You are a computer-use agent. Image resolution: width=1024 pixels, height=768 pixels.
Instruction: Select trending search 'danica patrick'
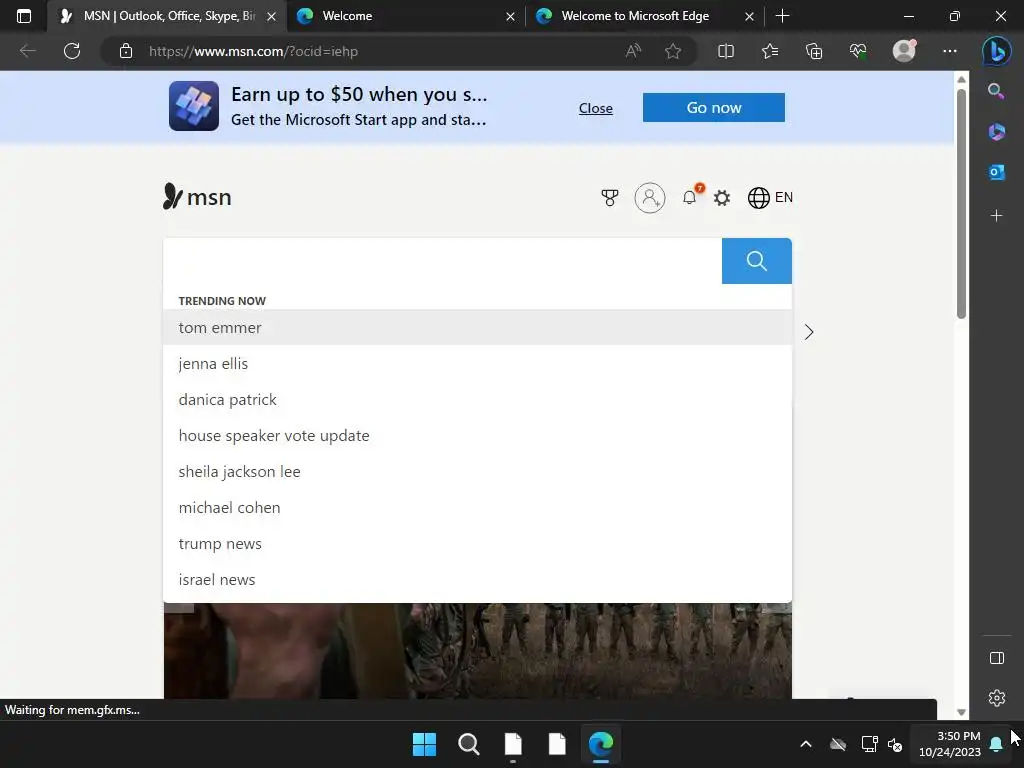[477, 400]
